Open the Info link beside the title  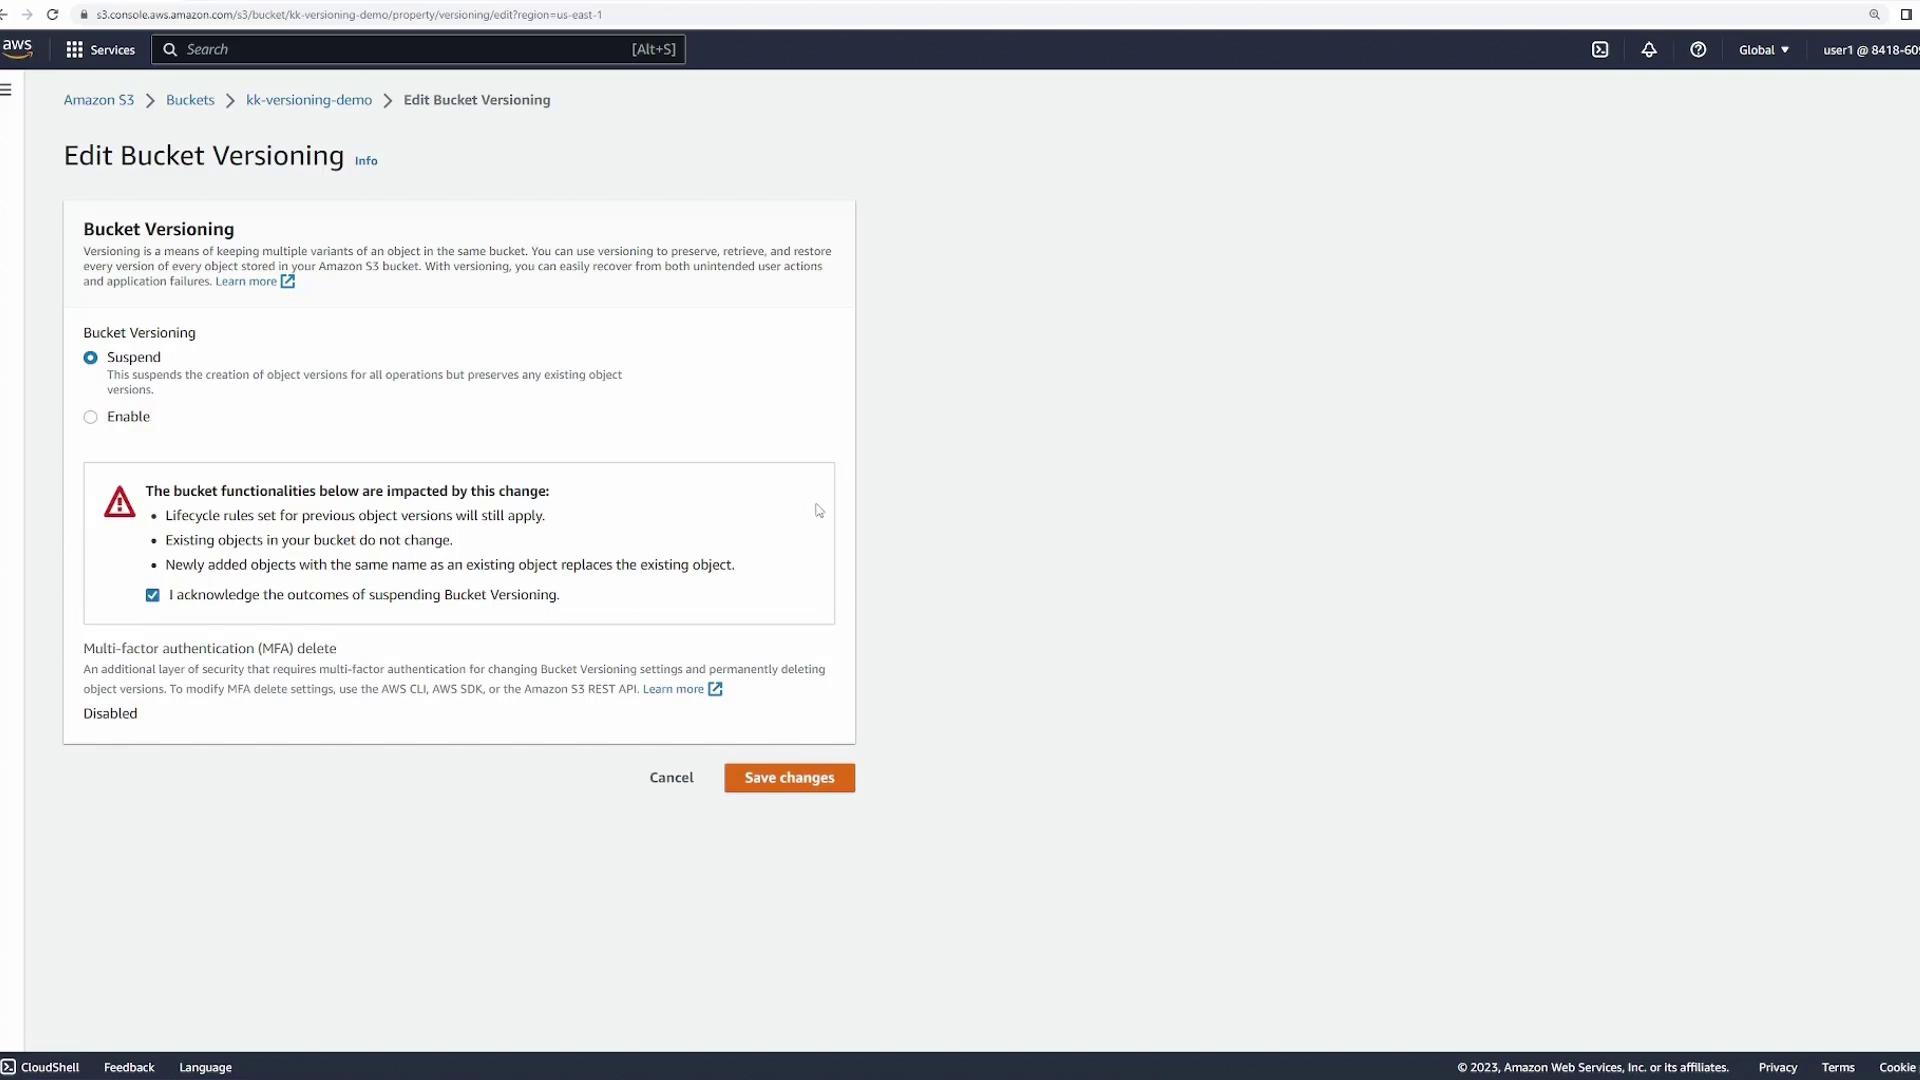[x=366, y=161]
